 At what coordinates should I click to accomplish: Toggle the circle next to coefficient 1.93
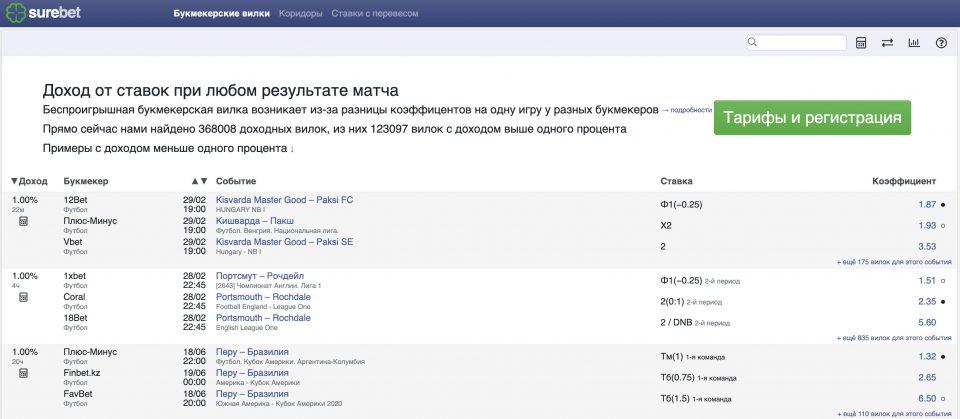click(x=943, y=226)
